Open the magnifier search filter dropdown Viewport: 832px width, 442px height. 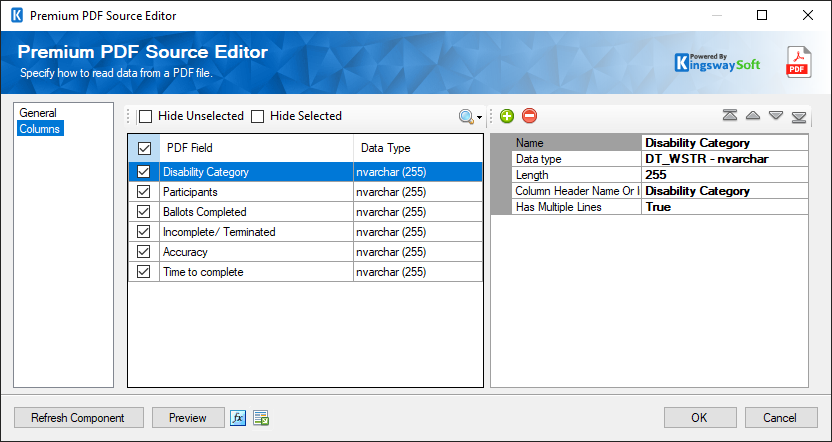(x=470, y=116)
